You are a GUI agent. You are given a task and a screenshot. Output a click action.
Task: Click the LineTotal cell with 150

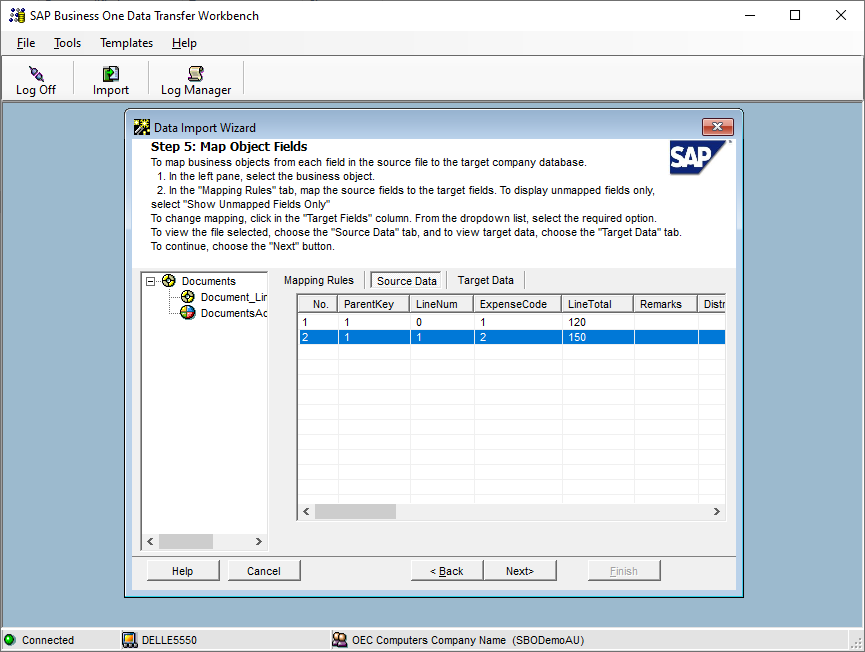coord(598,337)
